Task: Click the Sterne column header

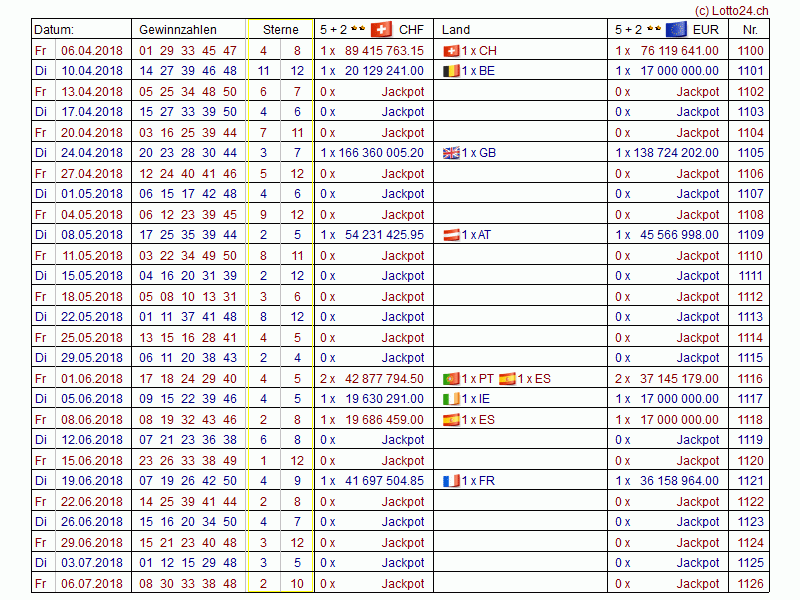Action: [x=280, y=30]
